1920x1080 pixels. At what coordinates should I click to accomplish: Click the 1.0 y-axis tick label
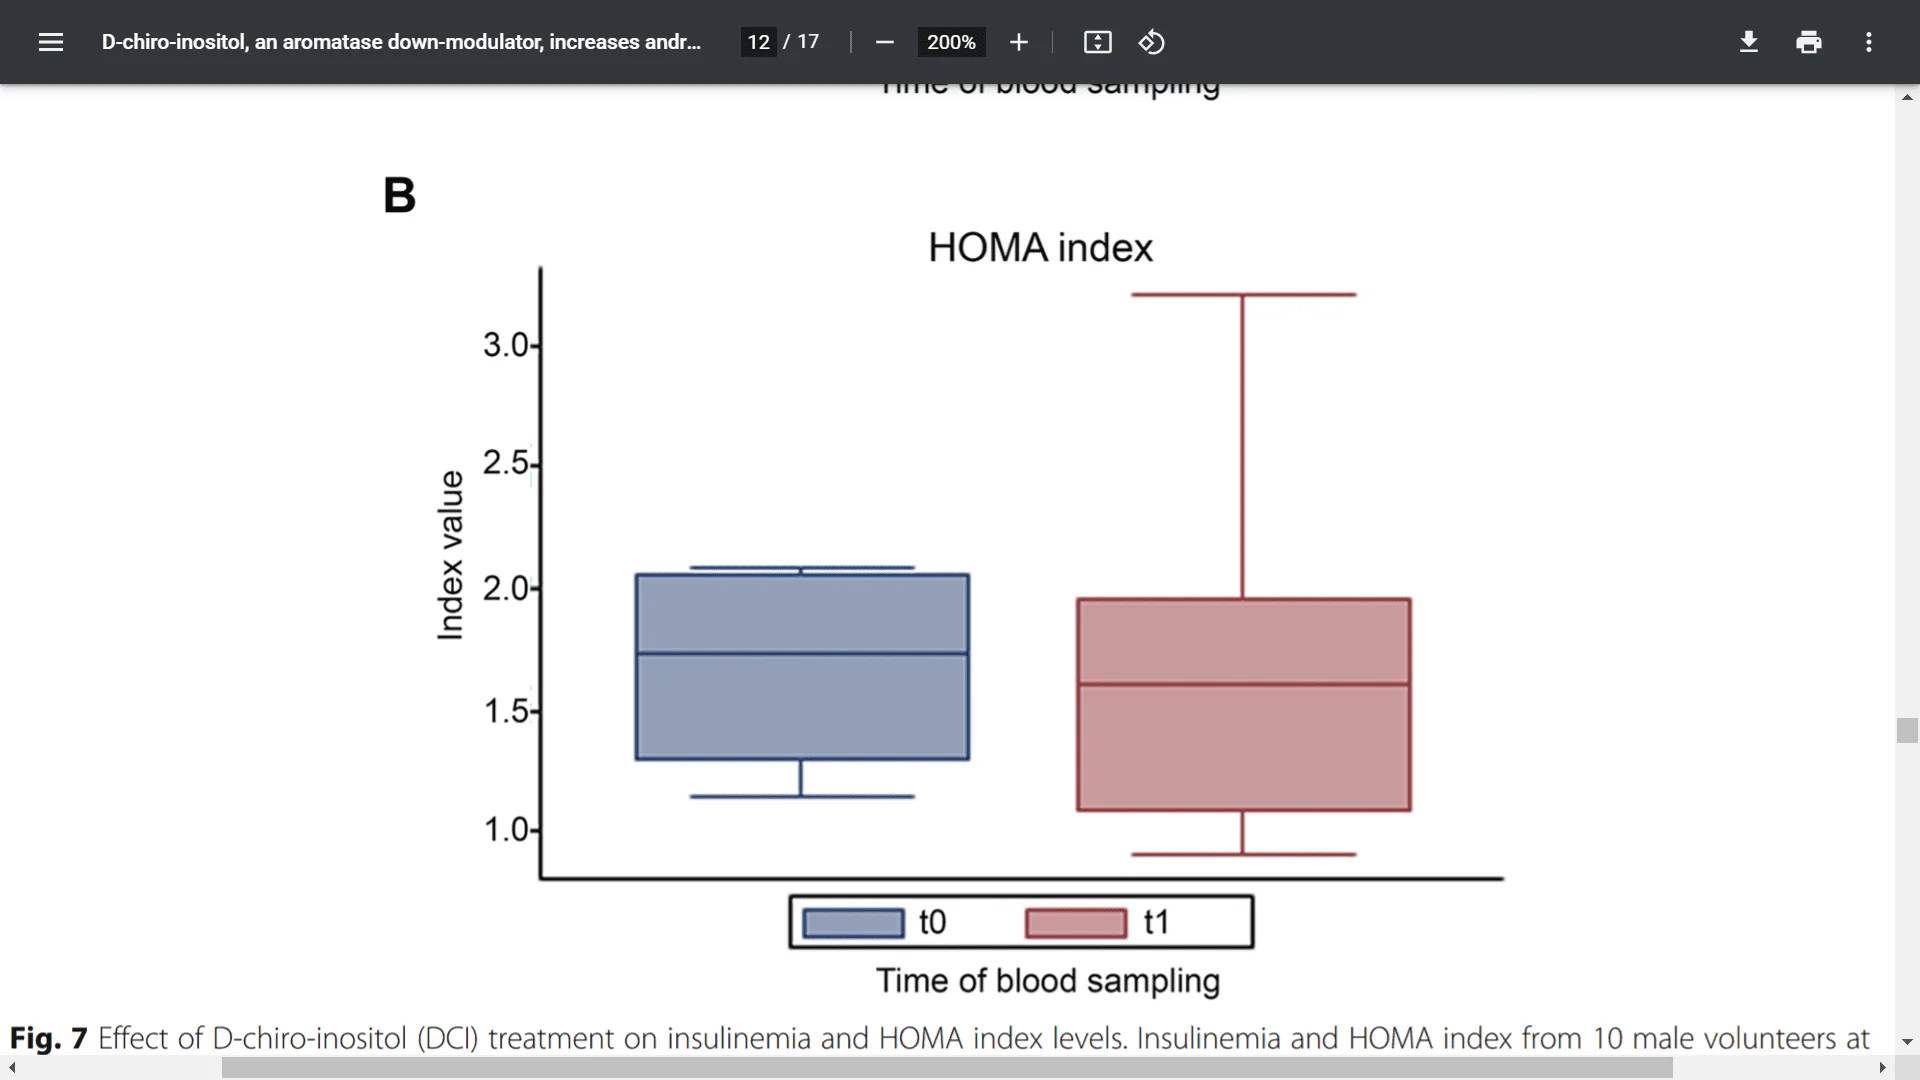(505, 829)
